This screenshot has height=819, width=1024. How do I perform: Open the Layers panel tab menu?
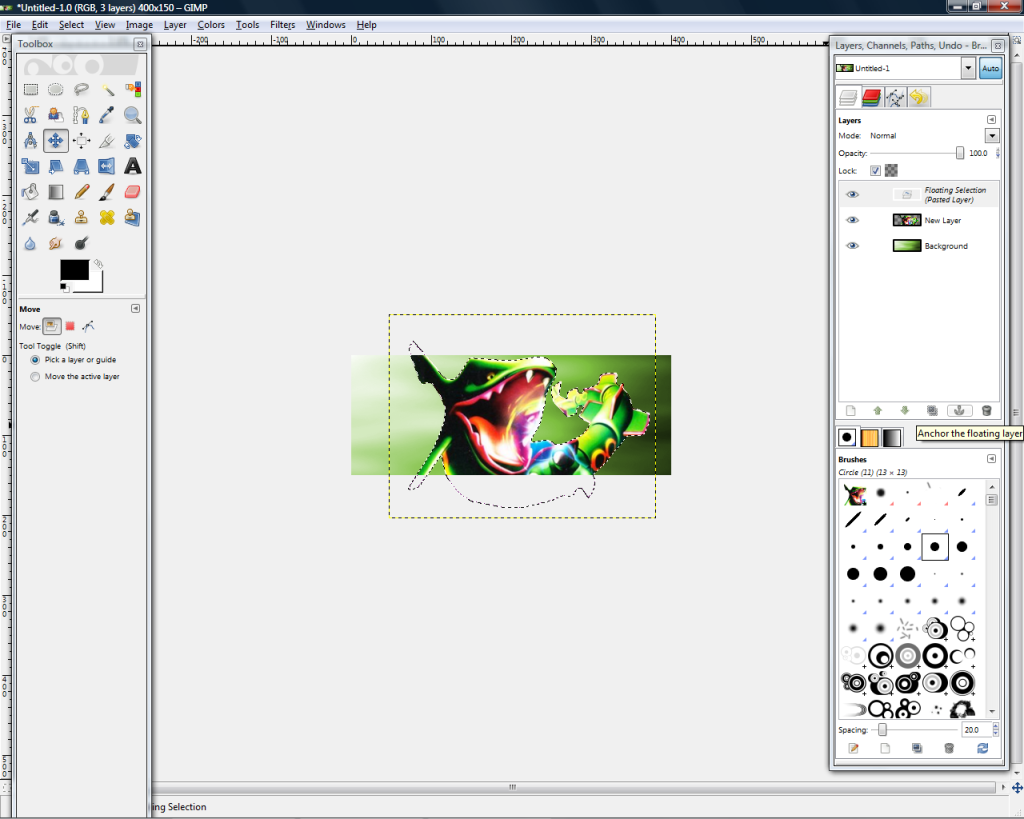991,120
